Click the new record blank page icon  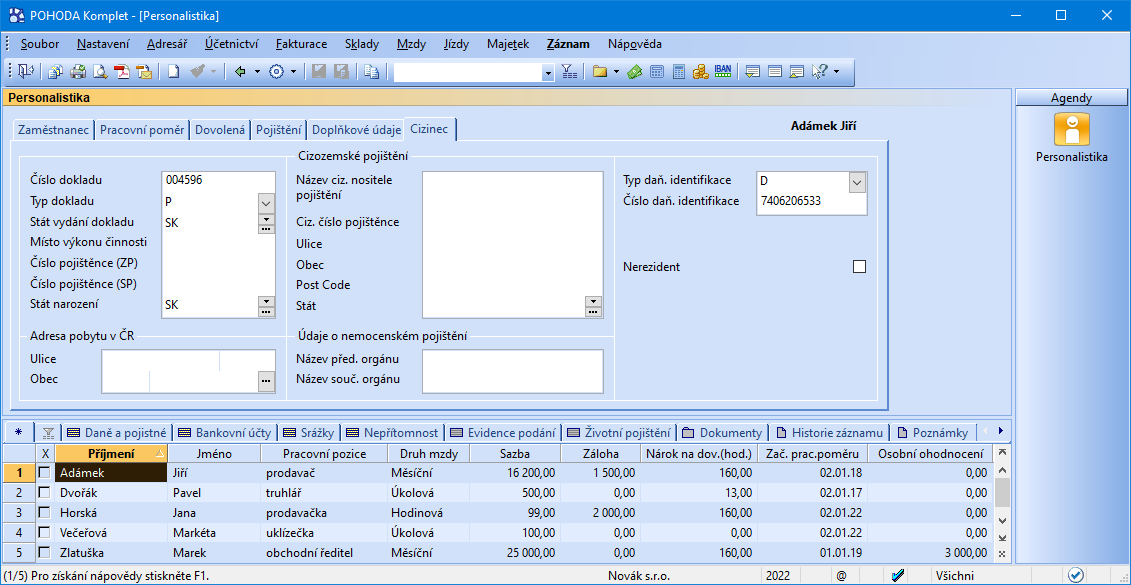point(173,72)
